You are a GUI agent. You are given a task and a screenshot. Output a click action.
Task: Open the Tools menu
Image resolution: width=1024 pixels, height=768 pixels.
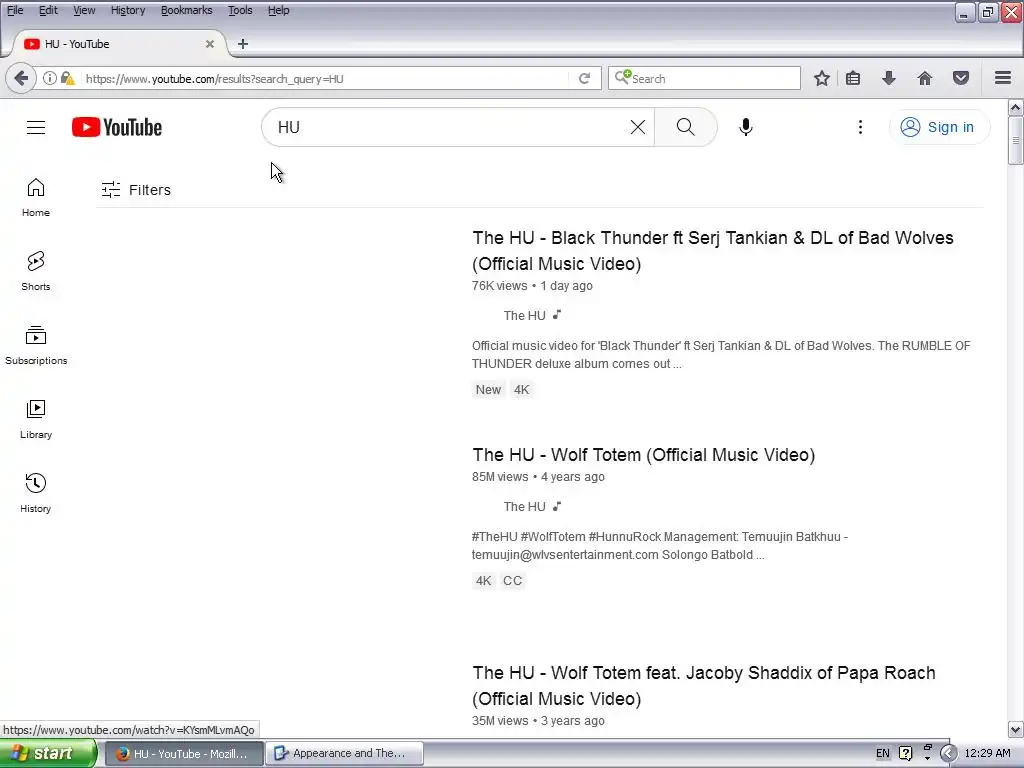(x=240, y=10)
